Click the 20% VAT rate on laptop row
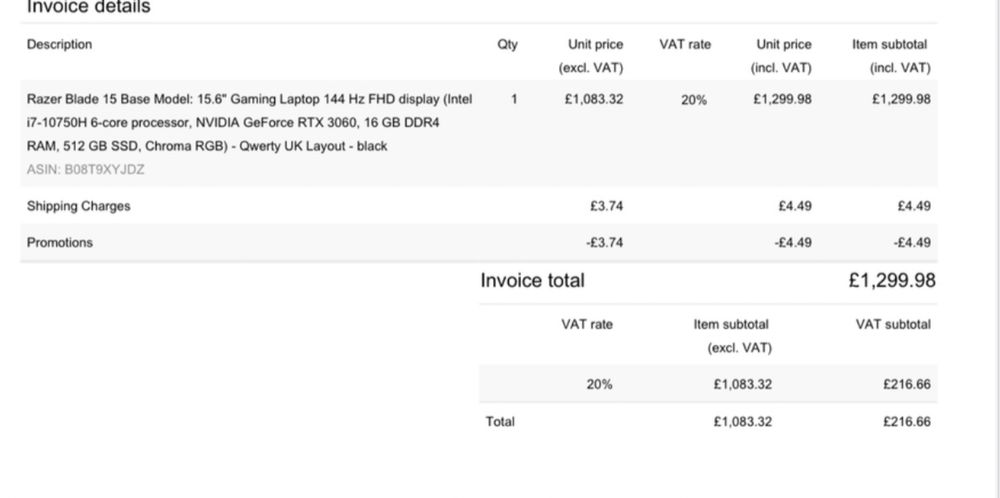The height and width of the screenshot is (498, 1000). [693, 100]
